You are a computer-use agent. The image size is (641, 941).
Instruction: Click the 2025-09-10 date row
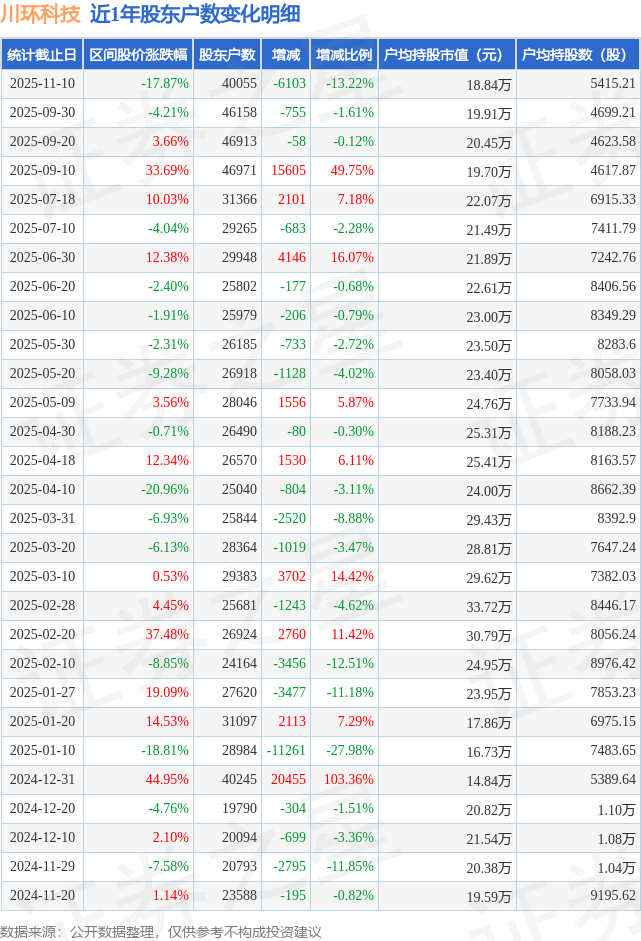point(42,171)
